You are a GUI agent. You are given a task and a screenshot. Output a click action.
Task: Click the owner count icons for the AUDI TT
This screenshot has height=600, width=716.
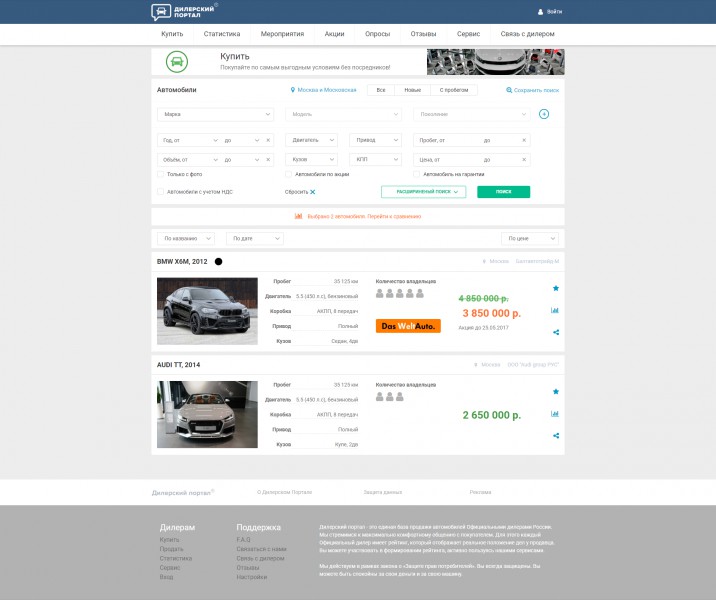click(x=390, y=397)
